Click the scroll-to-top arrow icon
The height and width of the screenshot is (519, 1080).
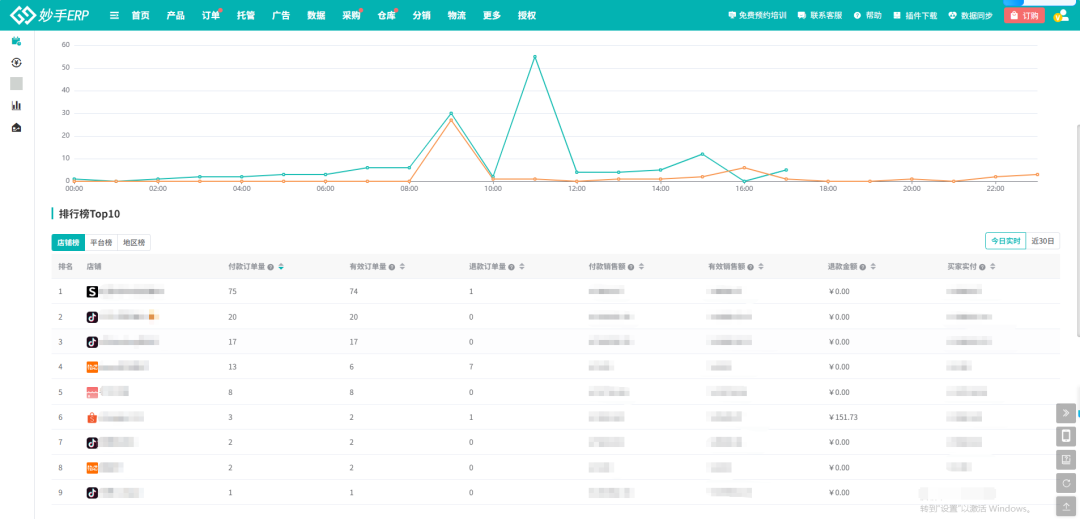(1066, 507)
